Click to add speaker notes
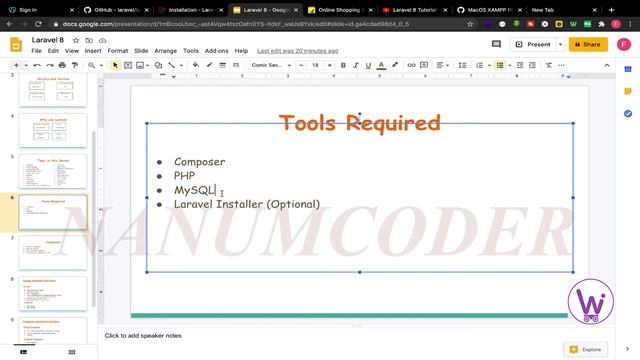Screen dimensions: 640x360 tap(143, 336)
